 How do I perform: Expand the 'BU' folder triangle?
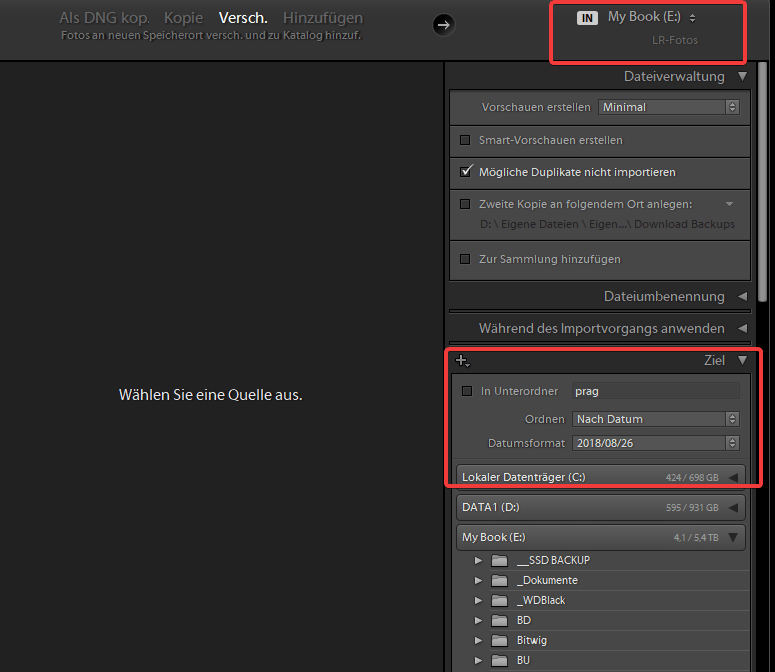click(478, 660)
